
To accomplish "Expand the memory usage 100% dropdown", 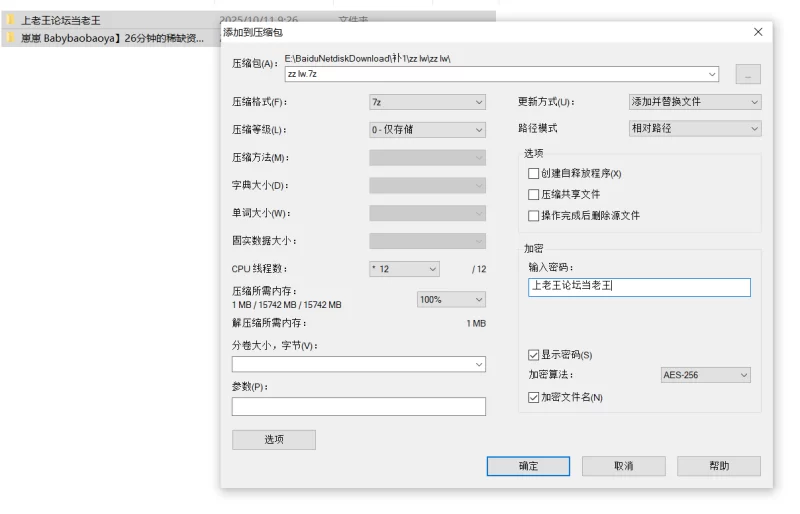I will [x=451, y=299].
